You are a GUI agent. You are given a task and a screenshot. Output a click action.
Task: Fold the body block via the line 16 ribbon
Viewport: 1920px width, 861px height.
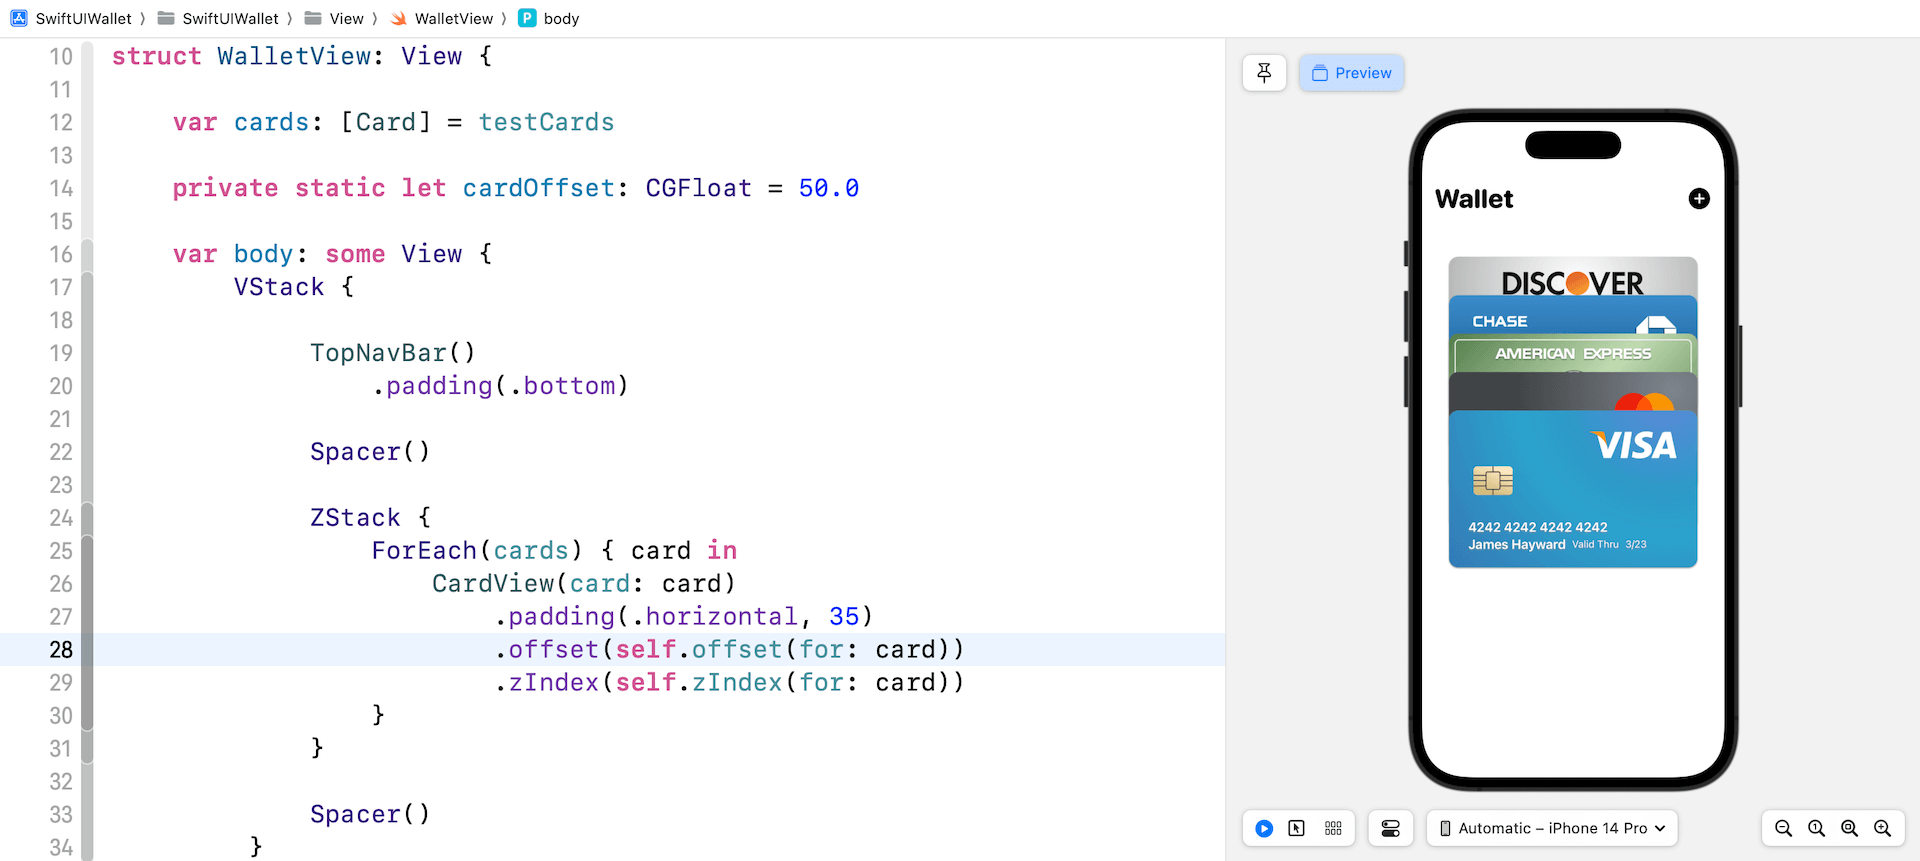[x=87, y=254]
